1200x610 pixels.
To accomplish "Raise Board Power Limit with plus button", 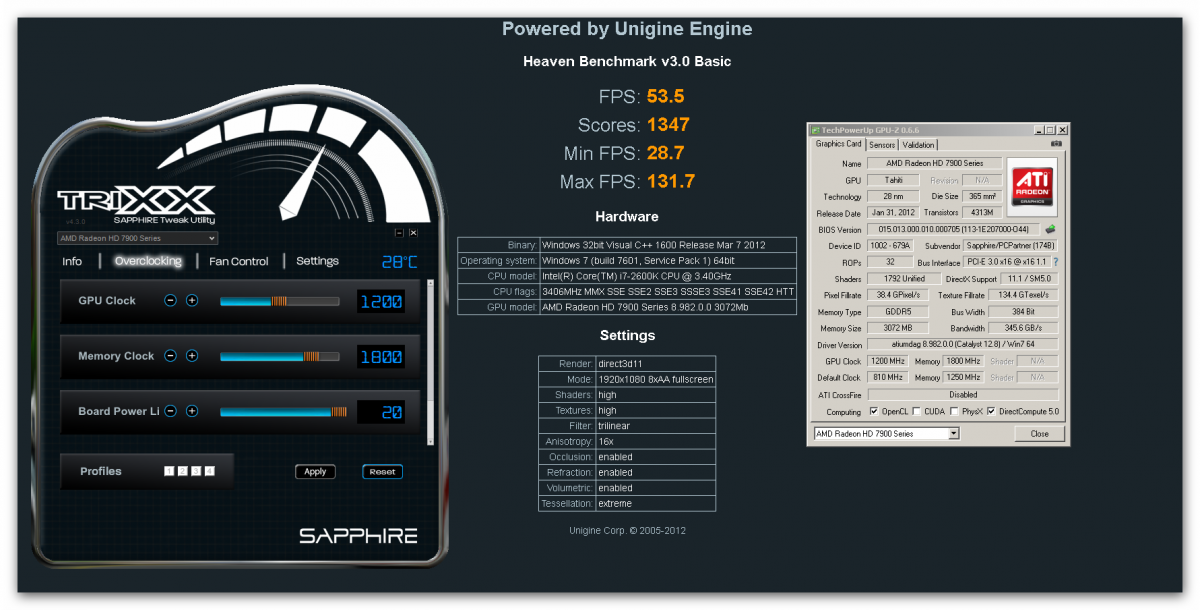I will click(192, 411).
